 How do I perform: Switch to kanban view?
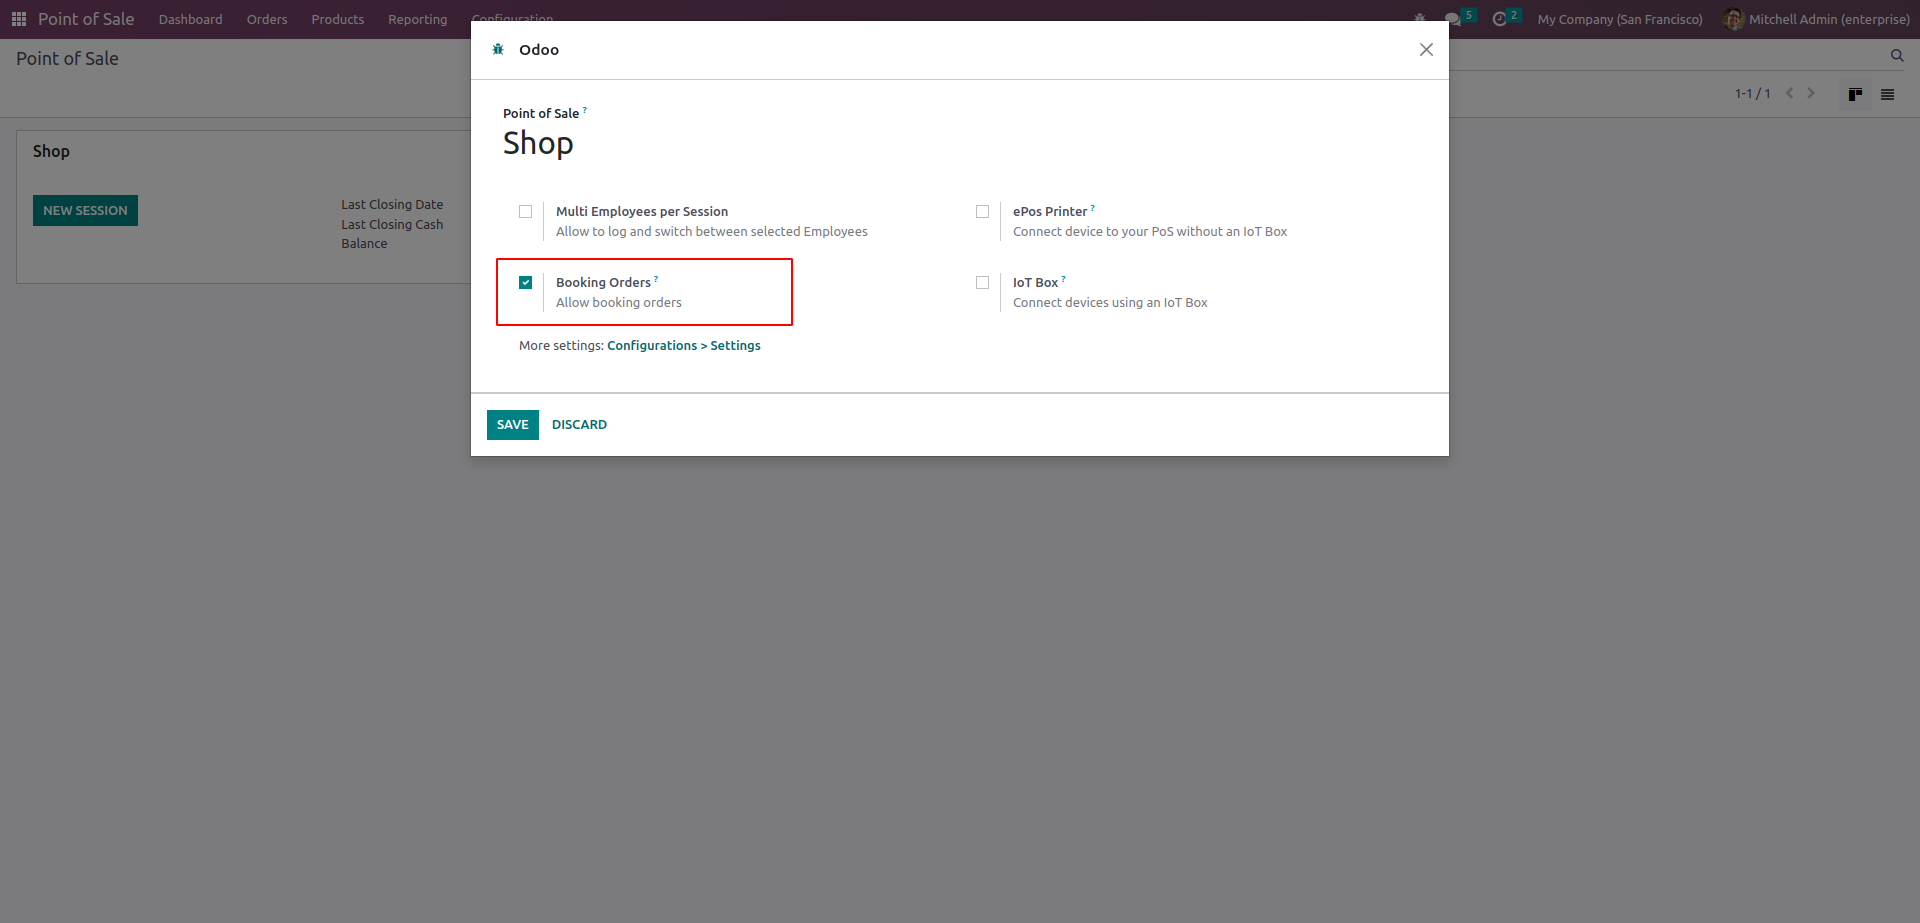(1855, 94)
